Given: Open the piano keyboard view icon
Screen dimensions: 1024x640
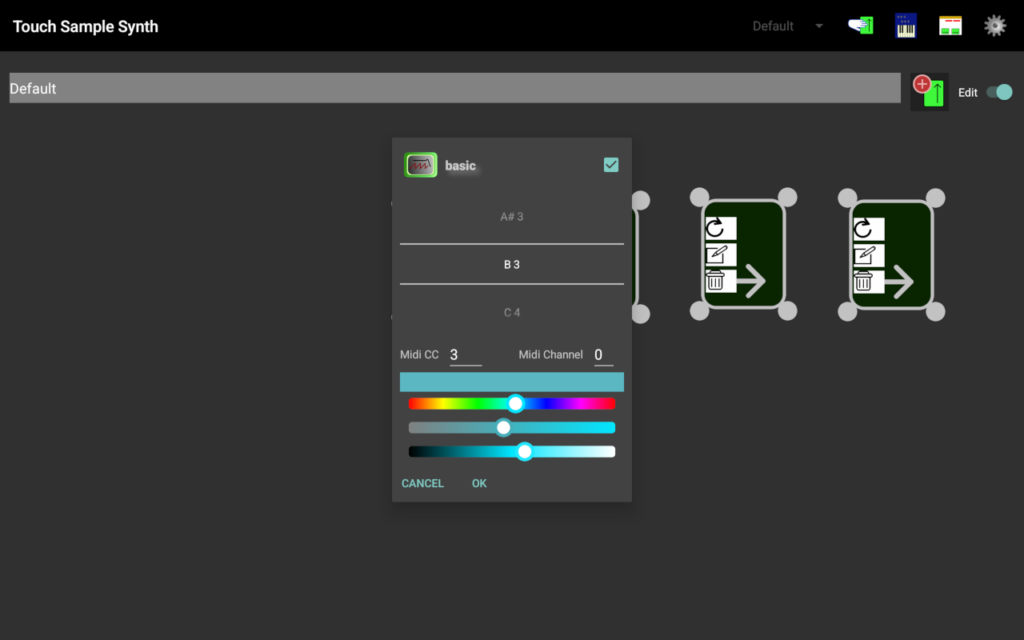Looking at the screenshot, I should click(x=906, y=26).
